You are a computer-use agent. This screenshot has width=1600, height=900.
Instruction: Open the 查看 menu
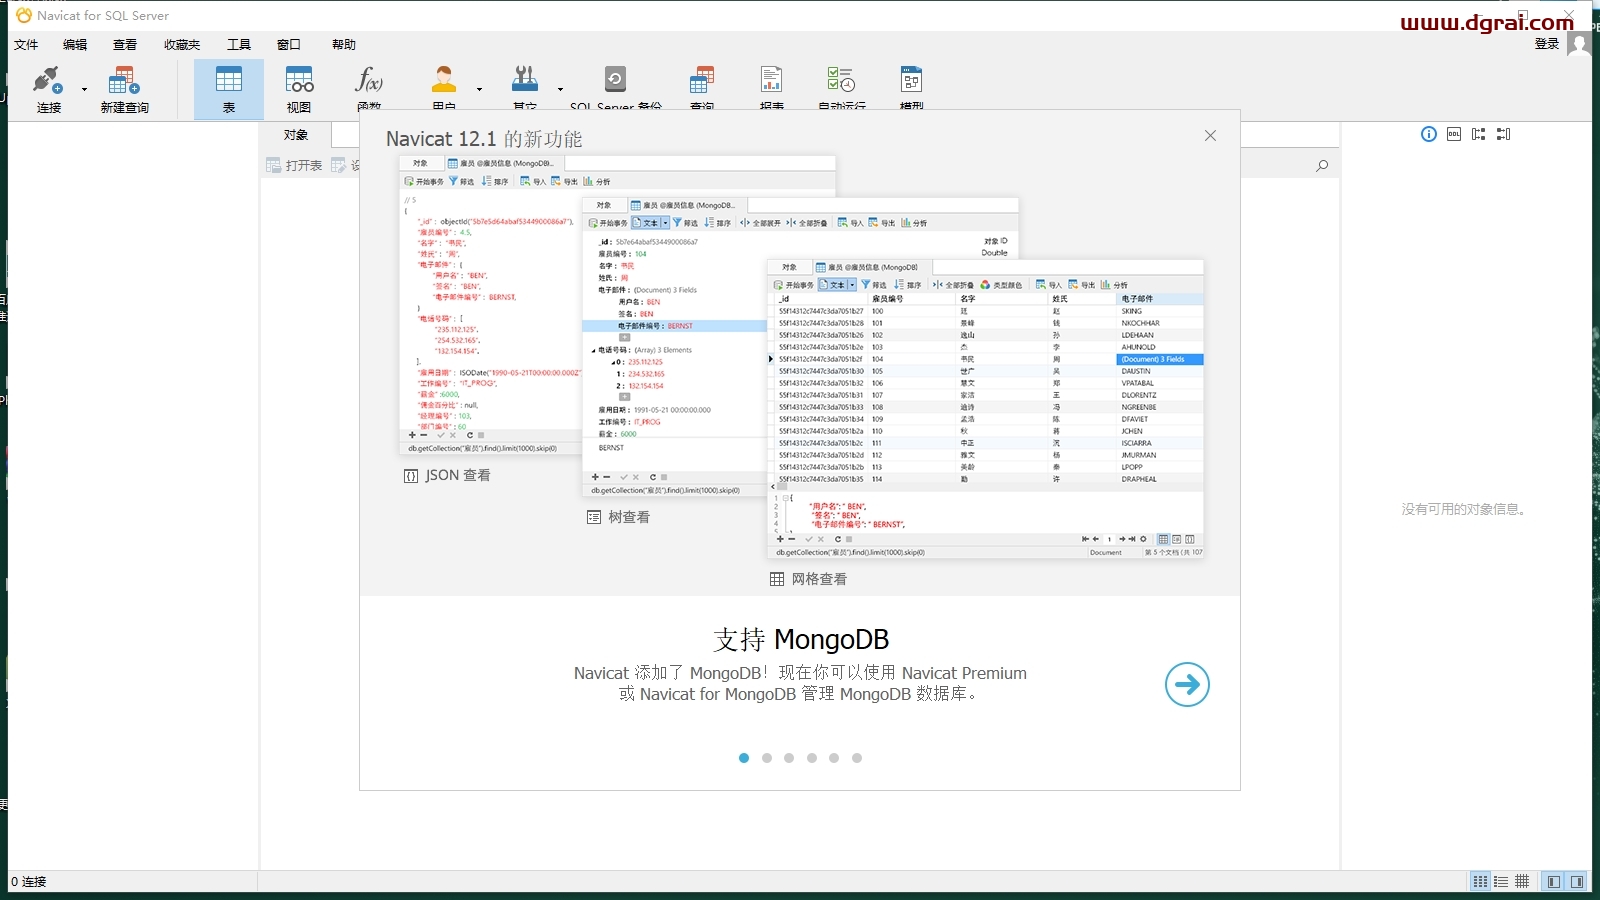point(125,44)
